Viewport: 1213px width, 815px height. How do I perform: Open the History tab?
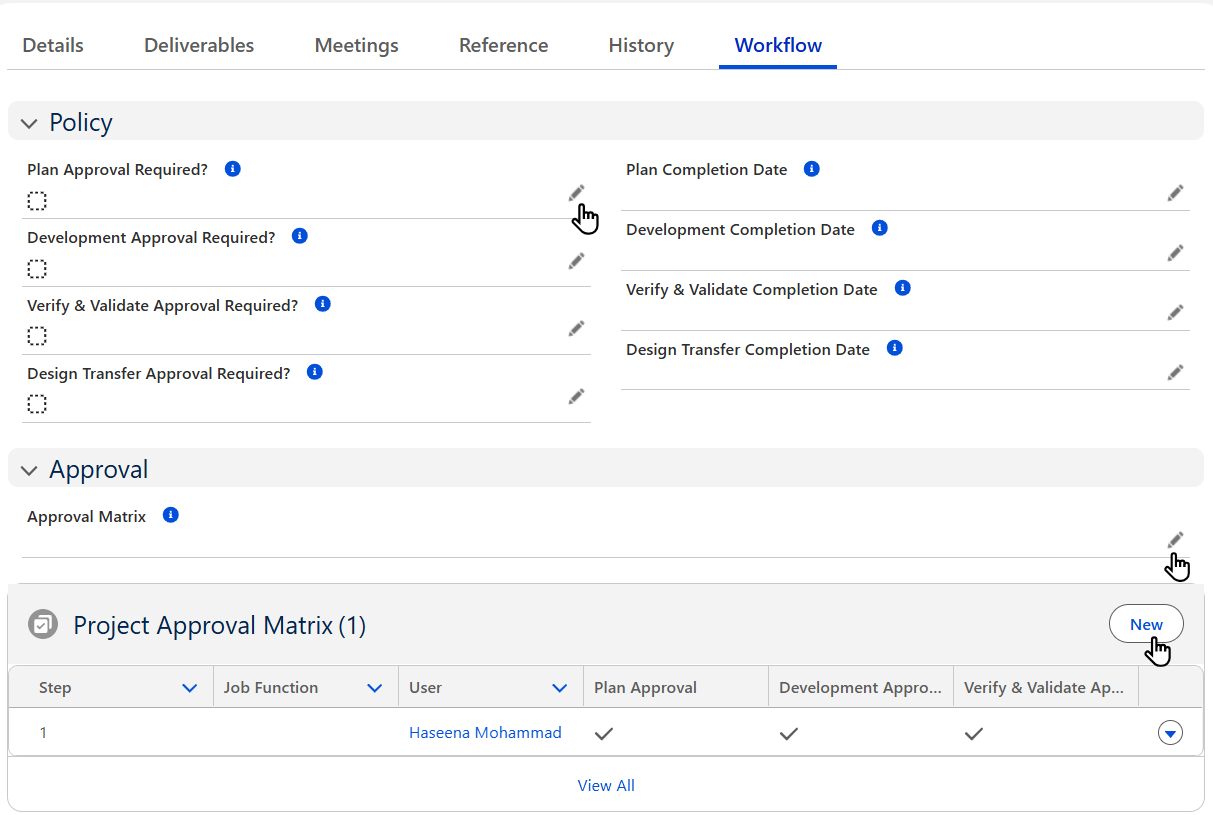640,45
